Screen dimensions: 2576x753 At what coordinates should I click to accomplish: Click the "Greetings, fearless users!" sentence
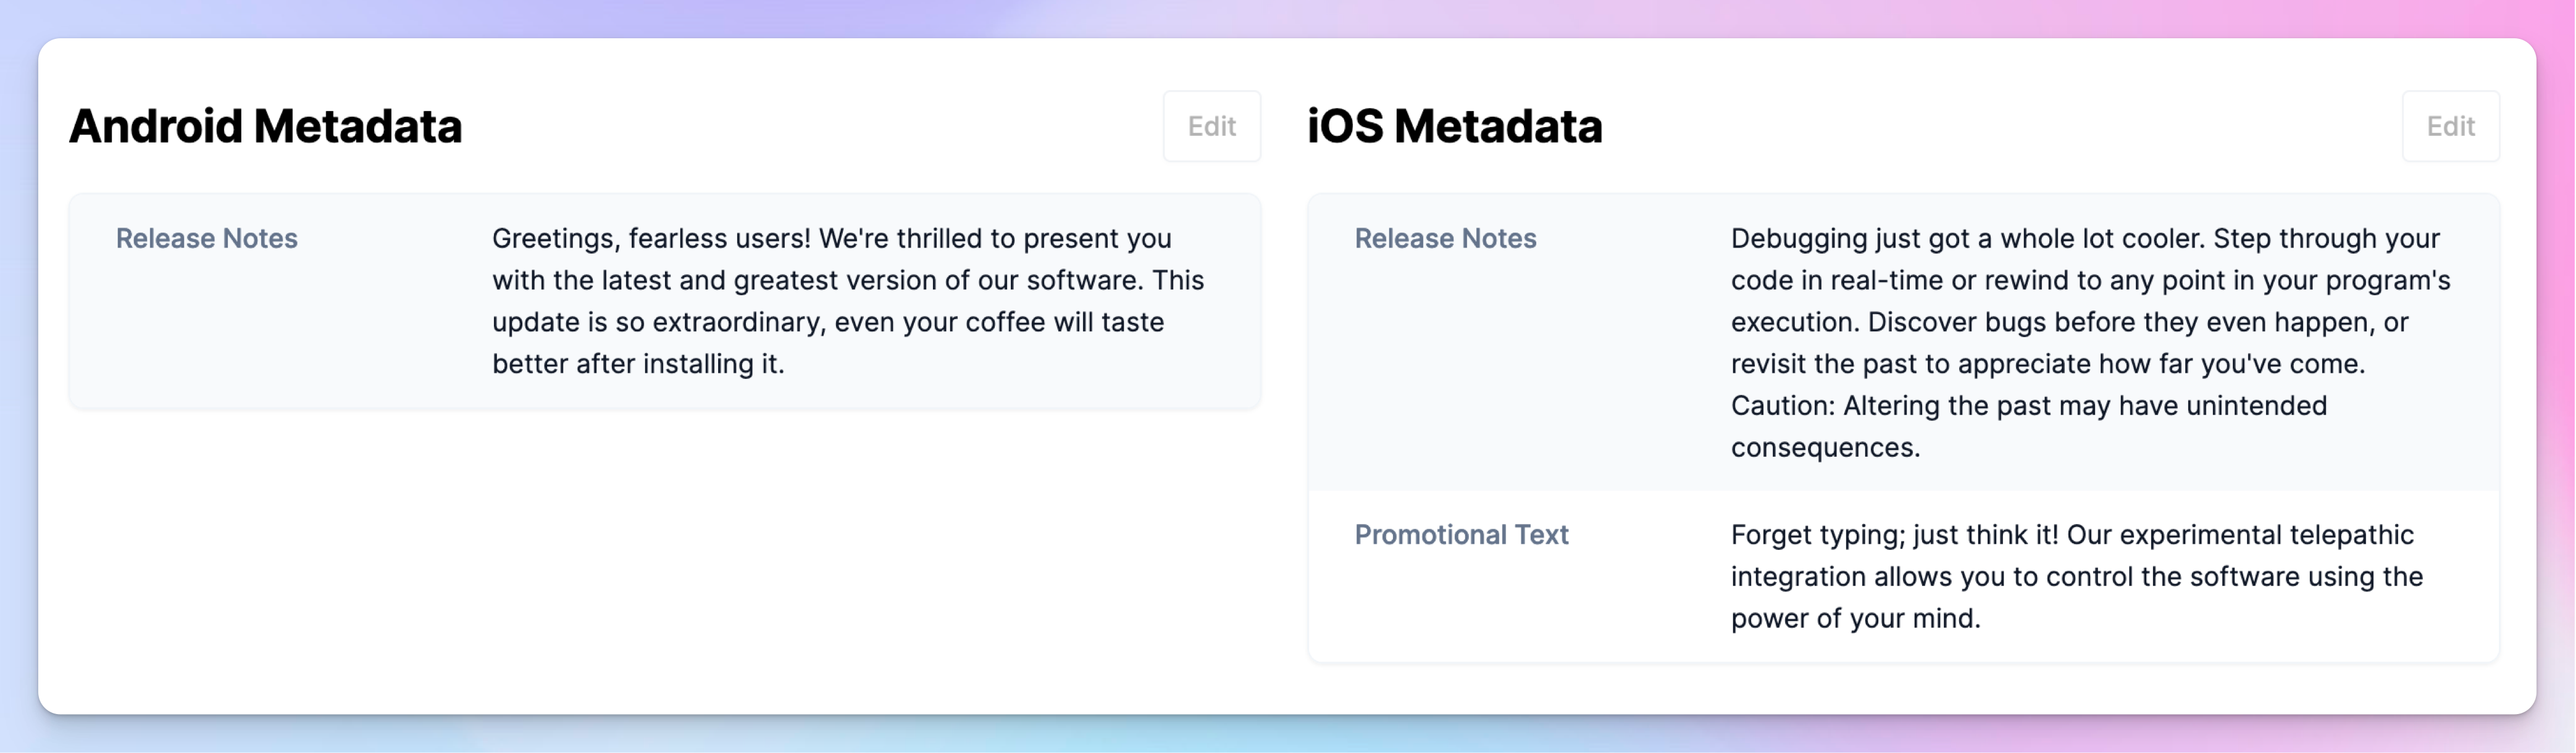651,238
